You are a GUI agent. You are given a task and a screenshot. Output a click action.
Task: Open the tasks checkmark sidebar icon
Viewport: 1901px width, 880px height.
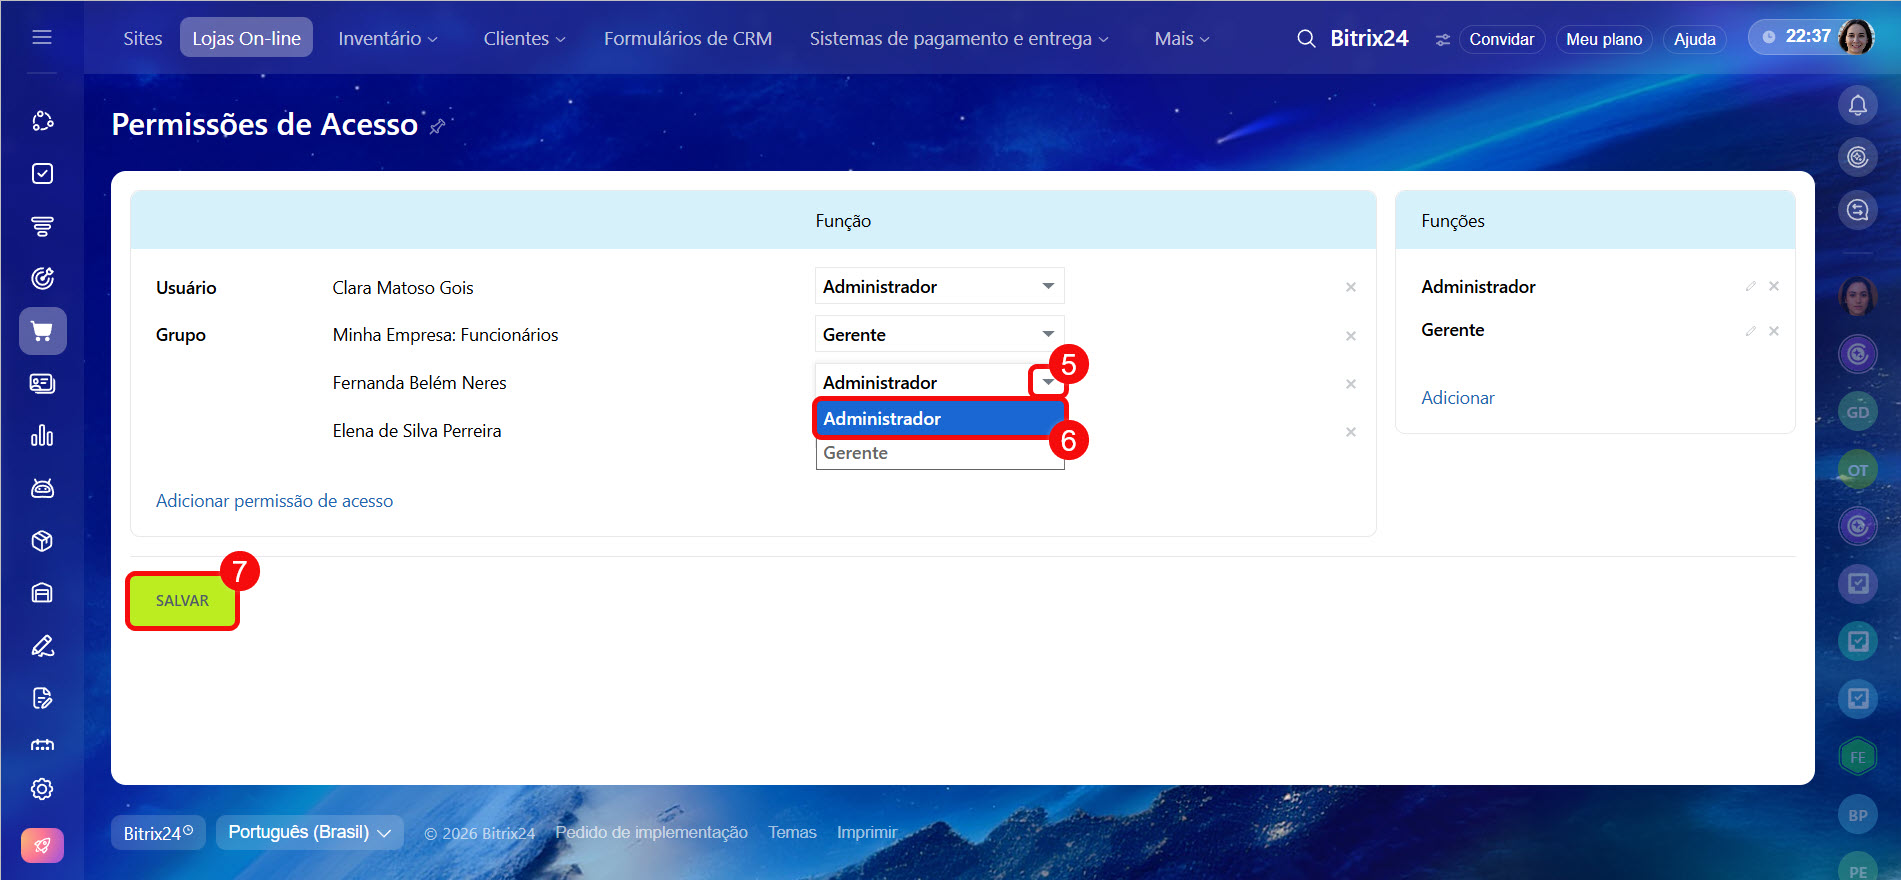click(x=42, y=174)
